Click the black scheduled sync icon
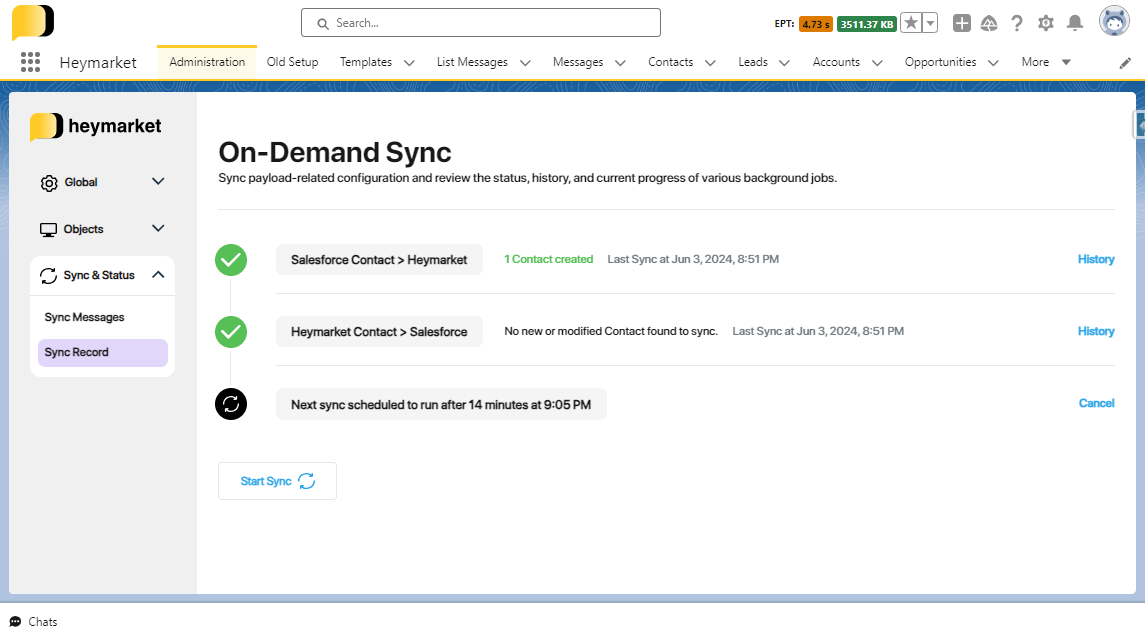 pyautogui.click(x=231, y=404)
